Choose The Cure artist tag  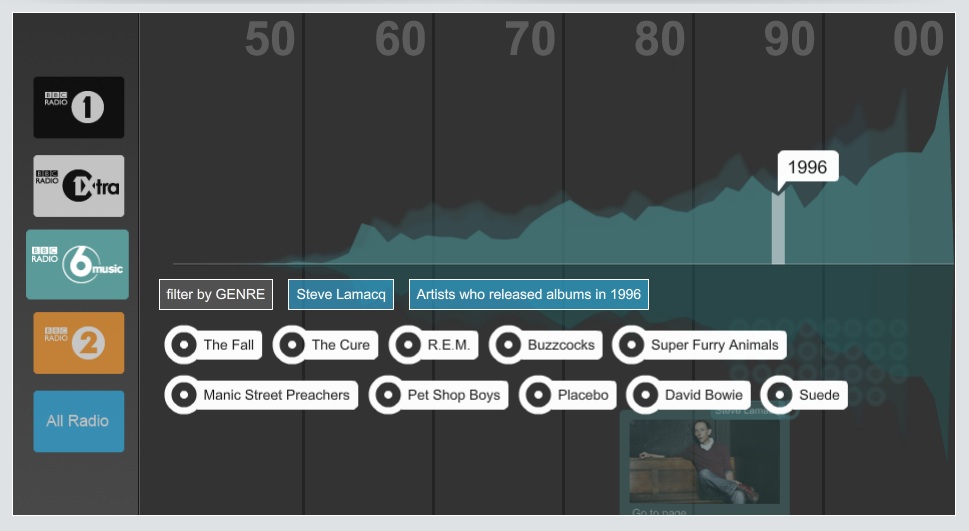tap(340, 345)
